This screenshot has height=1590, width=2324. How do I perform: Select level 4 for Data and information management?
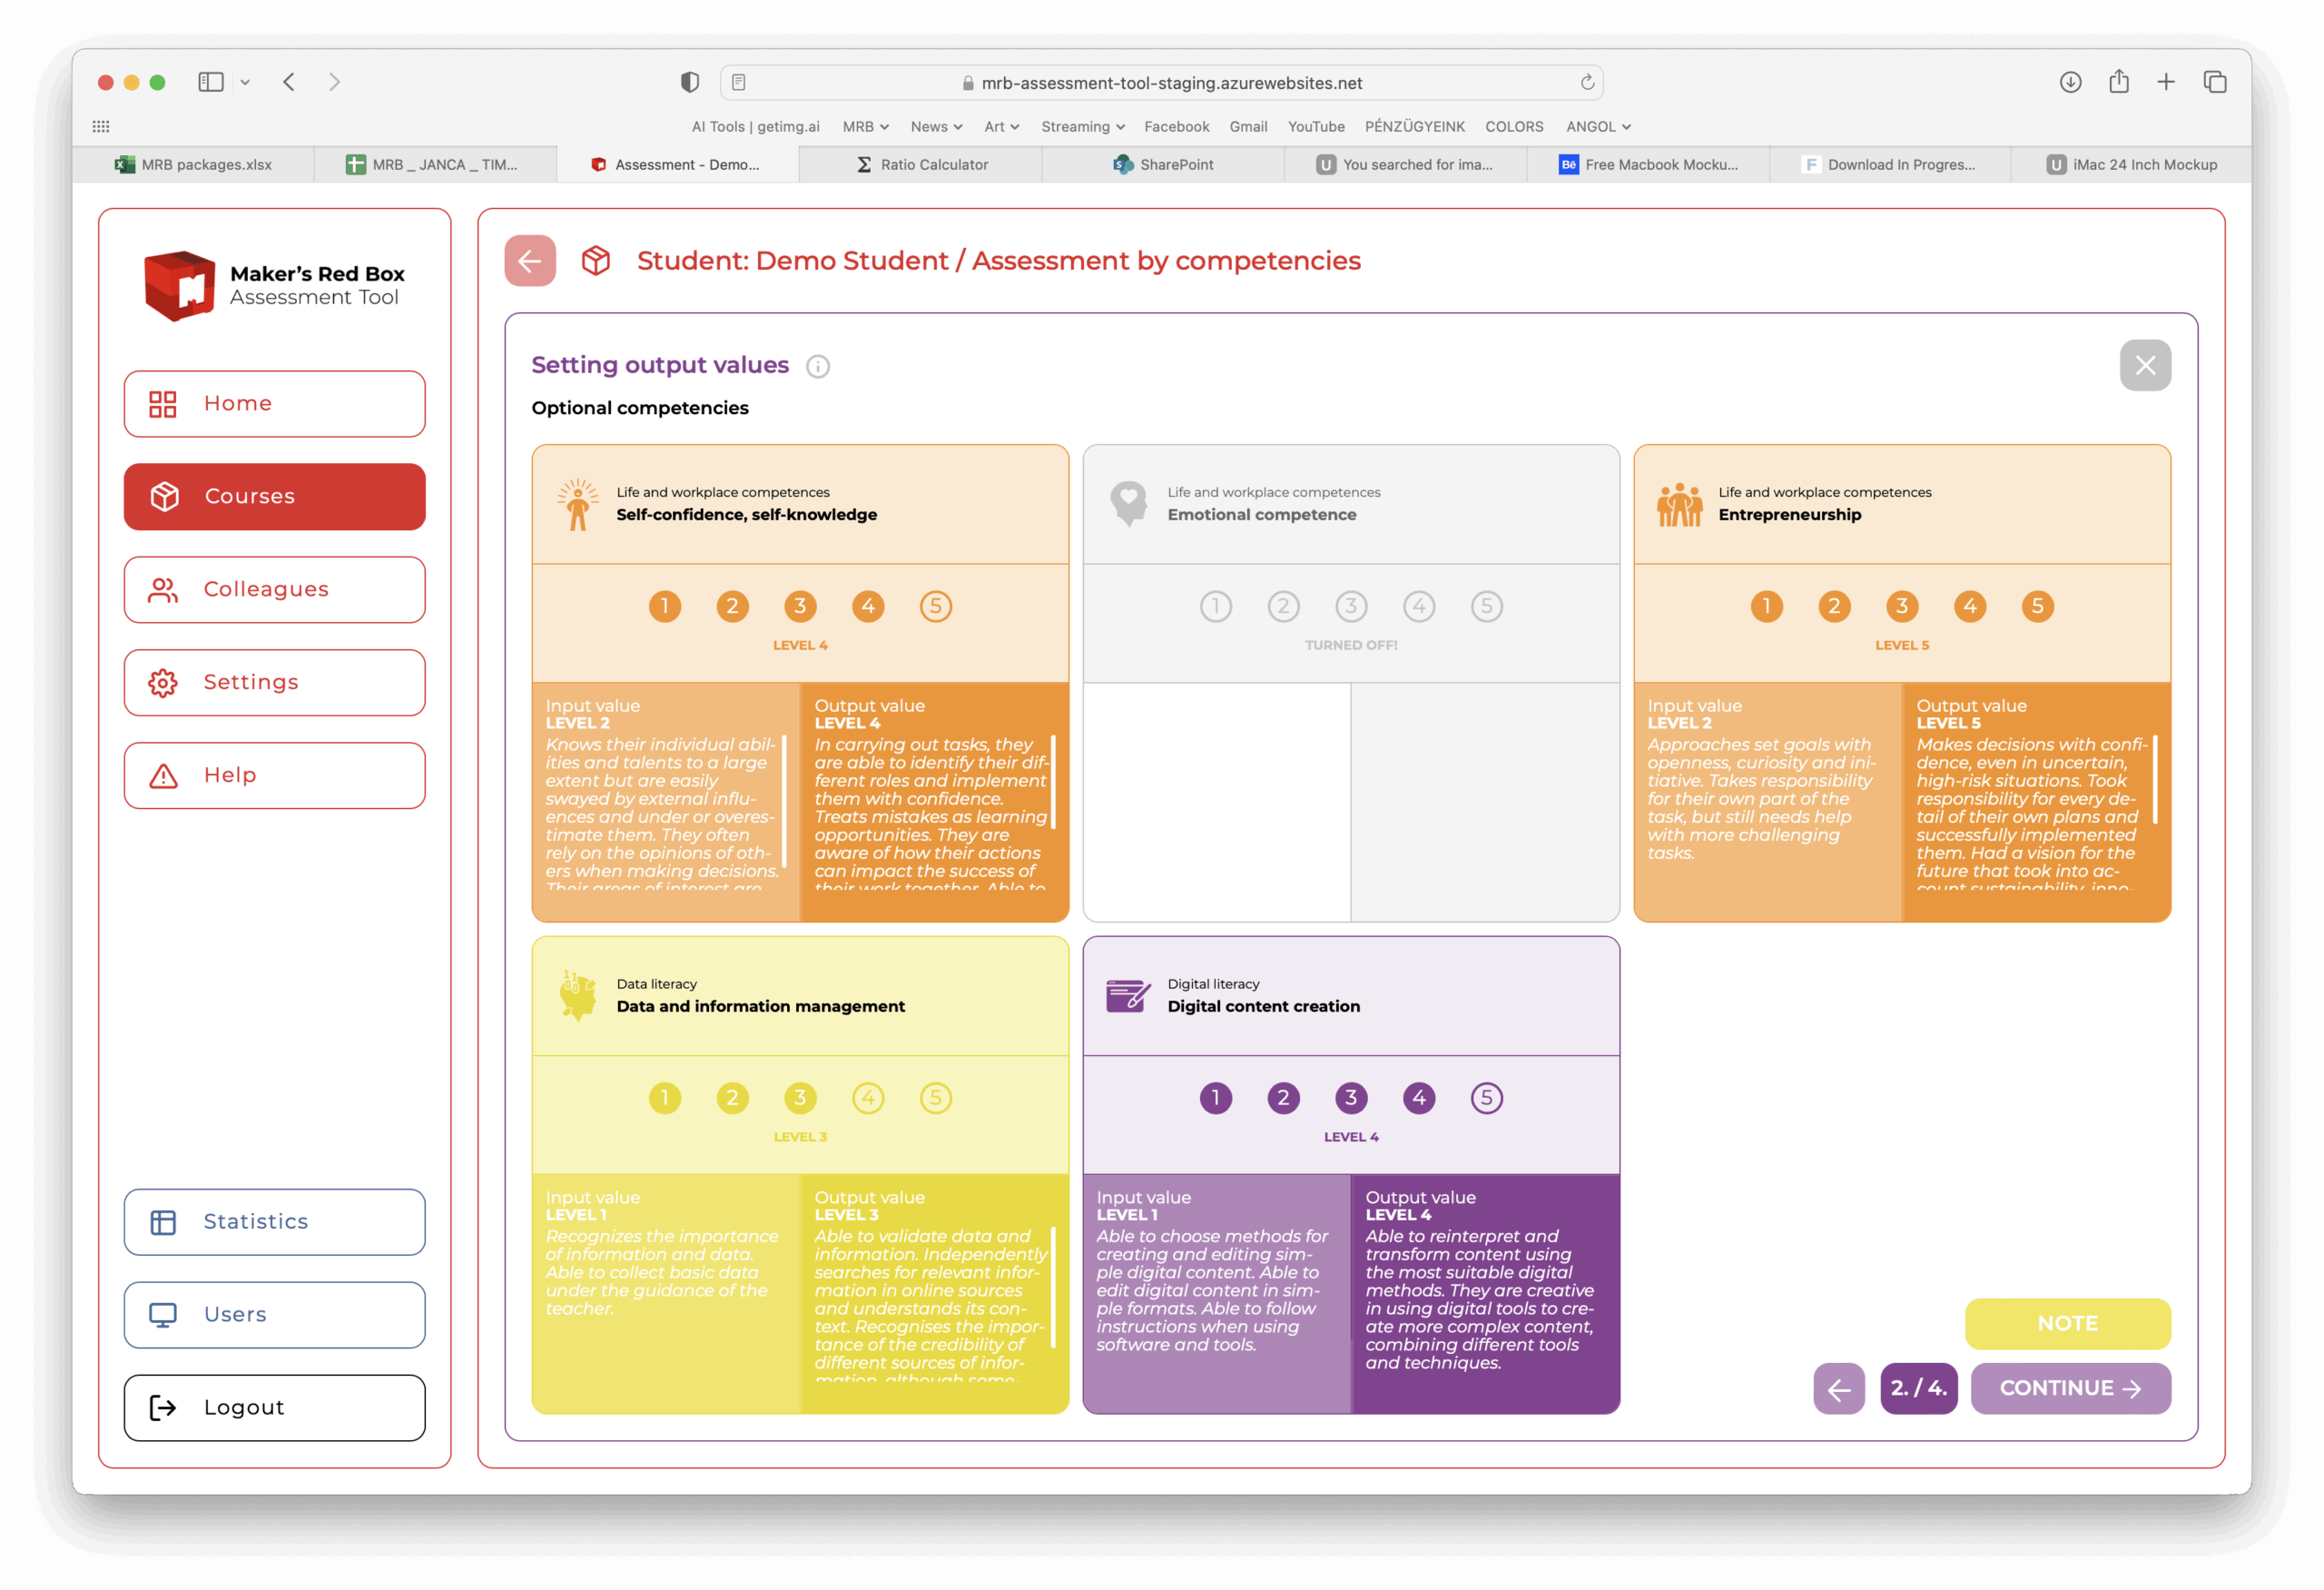click(867, 1098)
